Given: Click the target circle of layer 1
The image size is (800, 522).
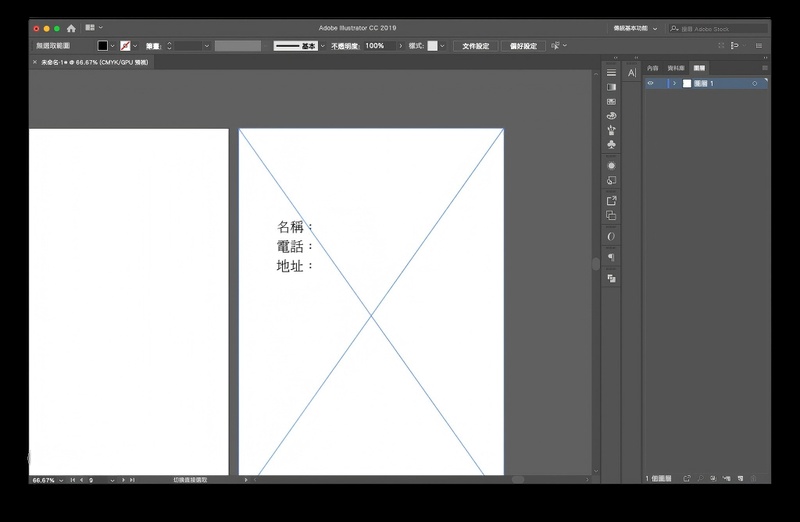Looking at the screenshot, I should pyautogui.click(x=755, y=84).
